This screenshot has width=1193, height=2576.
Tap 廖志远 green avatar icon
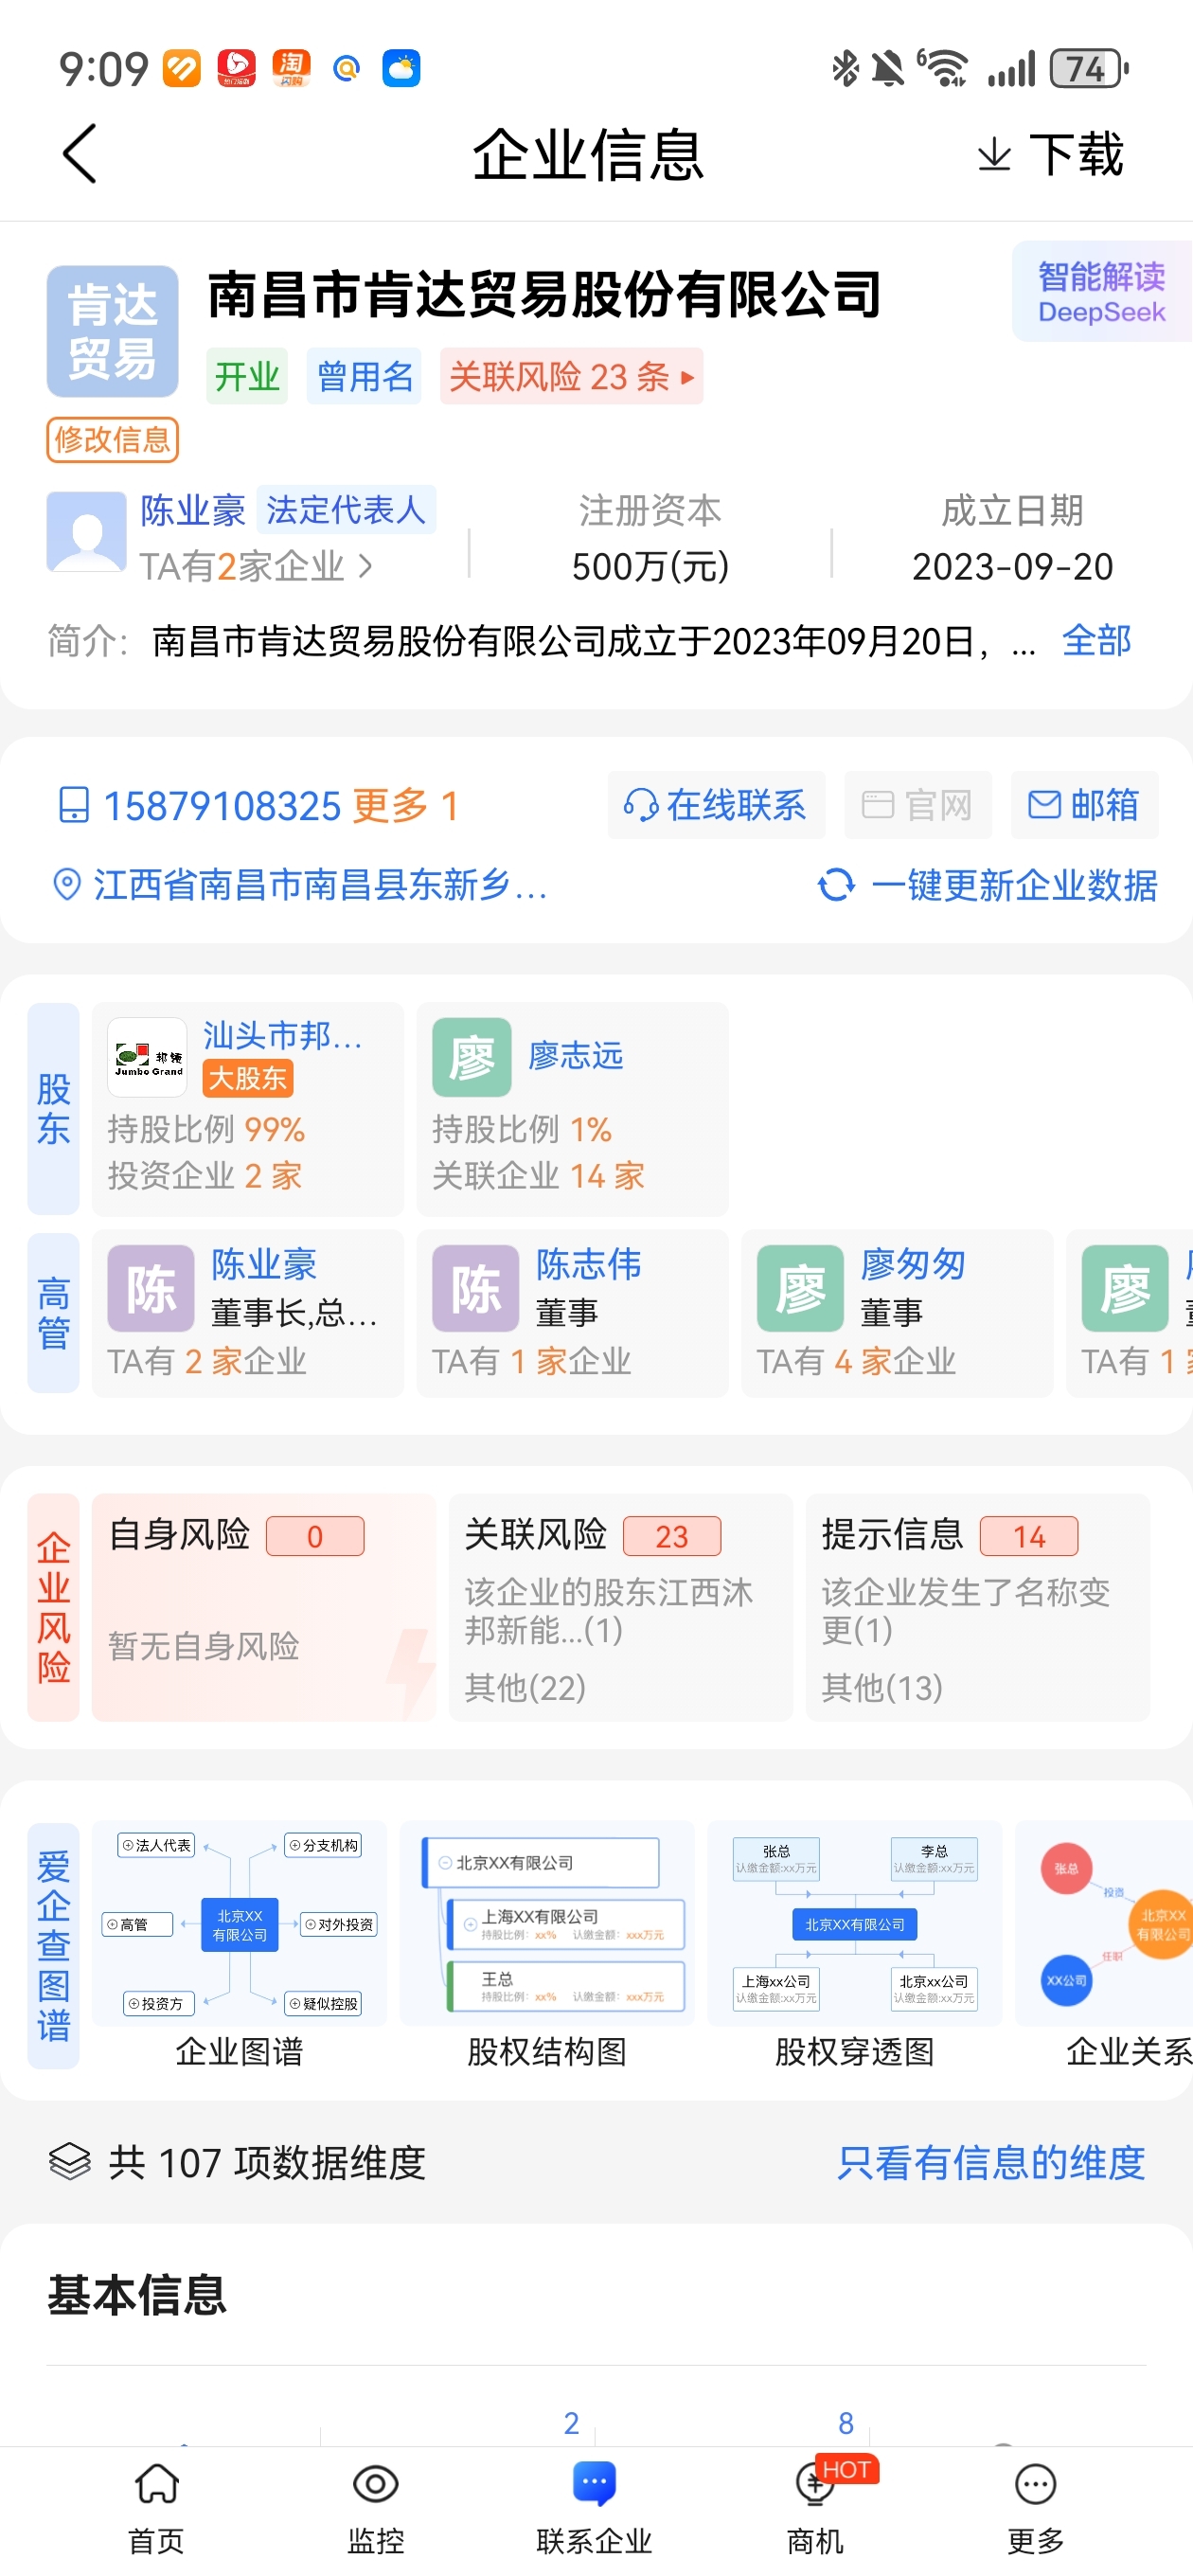pyautogui.click(x=472, y=1058)
